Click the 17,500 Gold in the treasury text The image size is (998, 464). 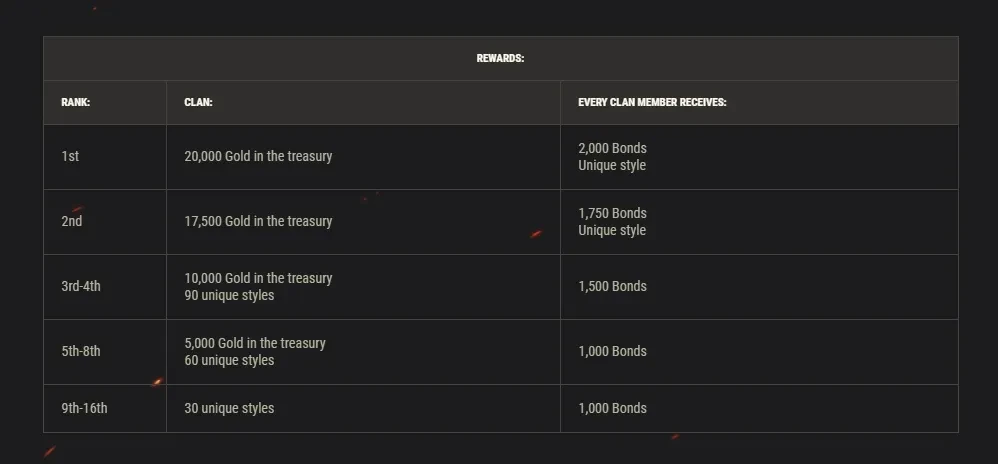[258, 221]
